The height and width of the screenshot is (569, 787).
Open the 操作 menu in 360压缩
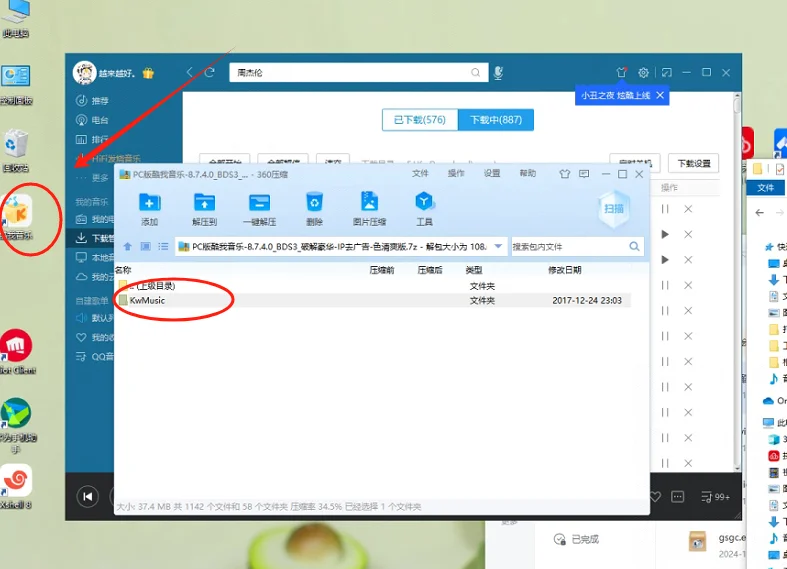[x=456, y=174]
